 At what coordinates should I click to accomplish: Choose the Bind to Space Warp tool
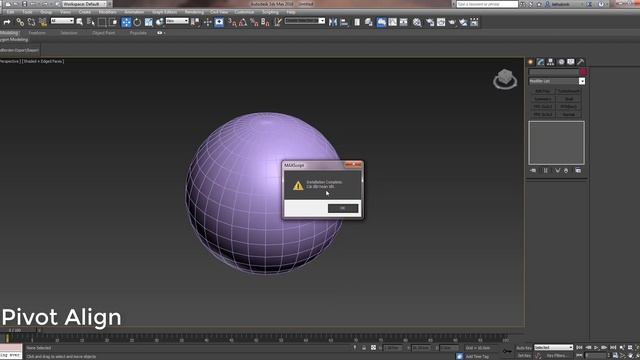point(42,22)
